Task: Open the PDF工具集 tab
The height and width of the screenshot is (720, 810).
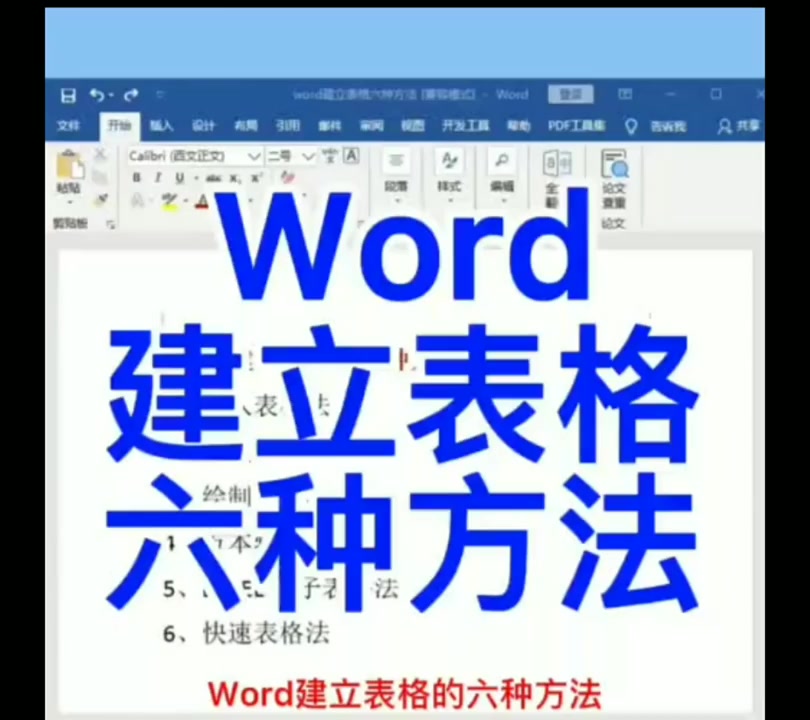Action: click(577, 126)
